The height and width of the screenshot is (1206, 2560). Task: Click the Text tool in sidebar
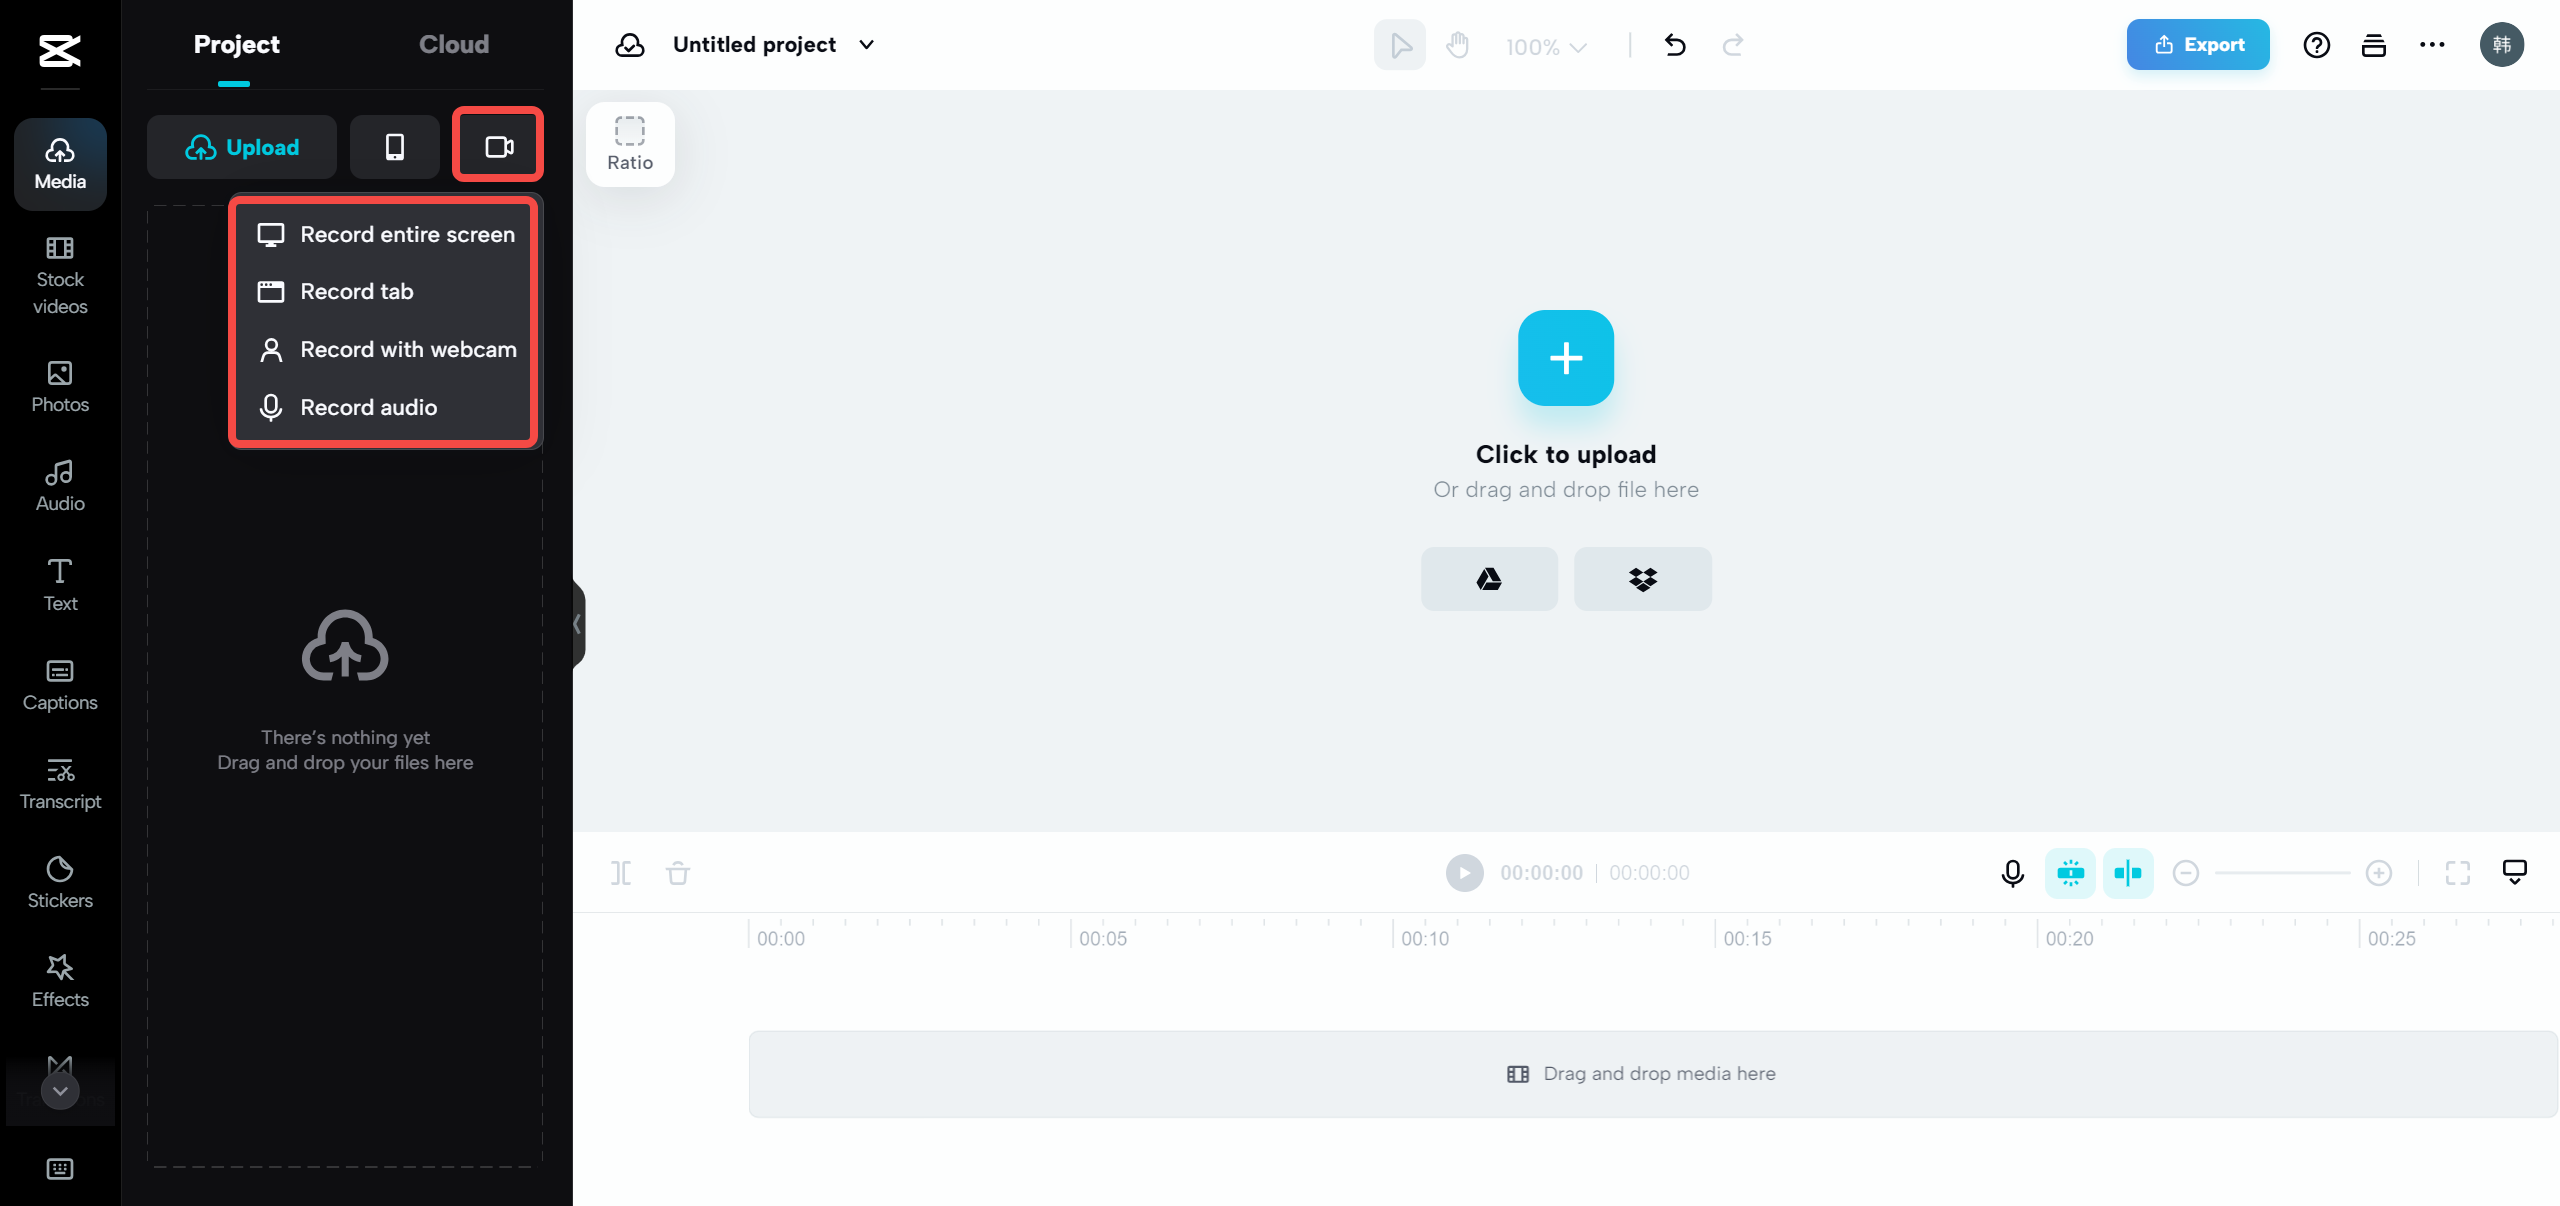59,584
